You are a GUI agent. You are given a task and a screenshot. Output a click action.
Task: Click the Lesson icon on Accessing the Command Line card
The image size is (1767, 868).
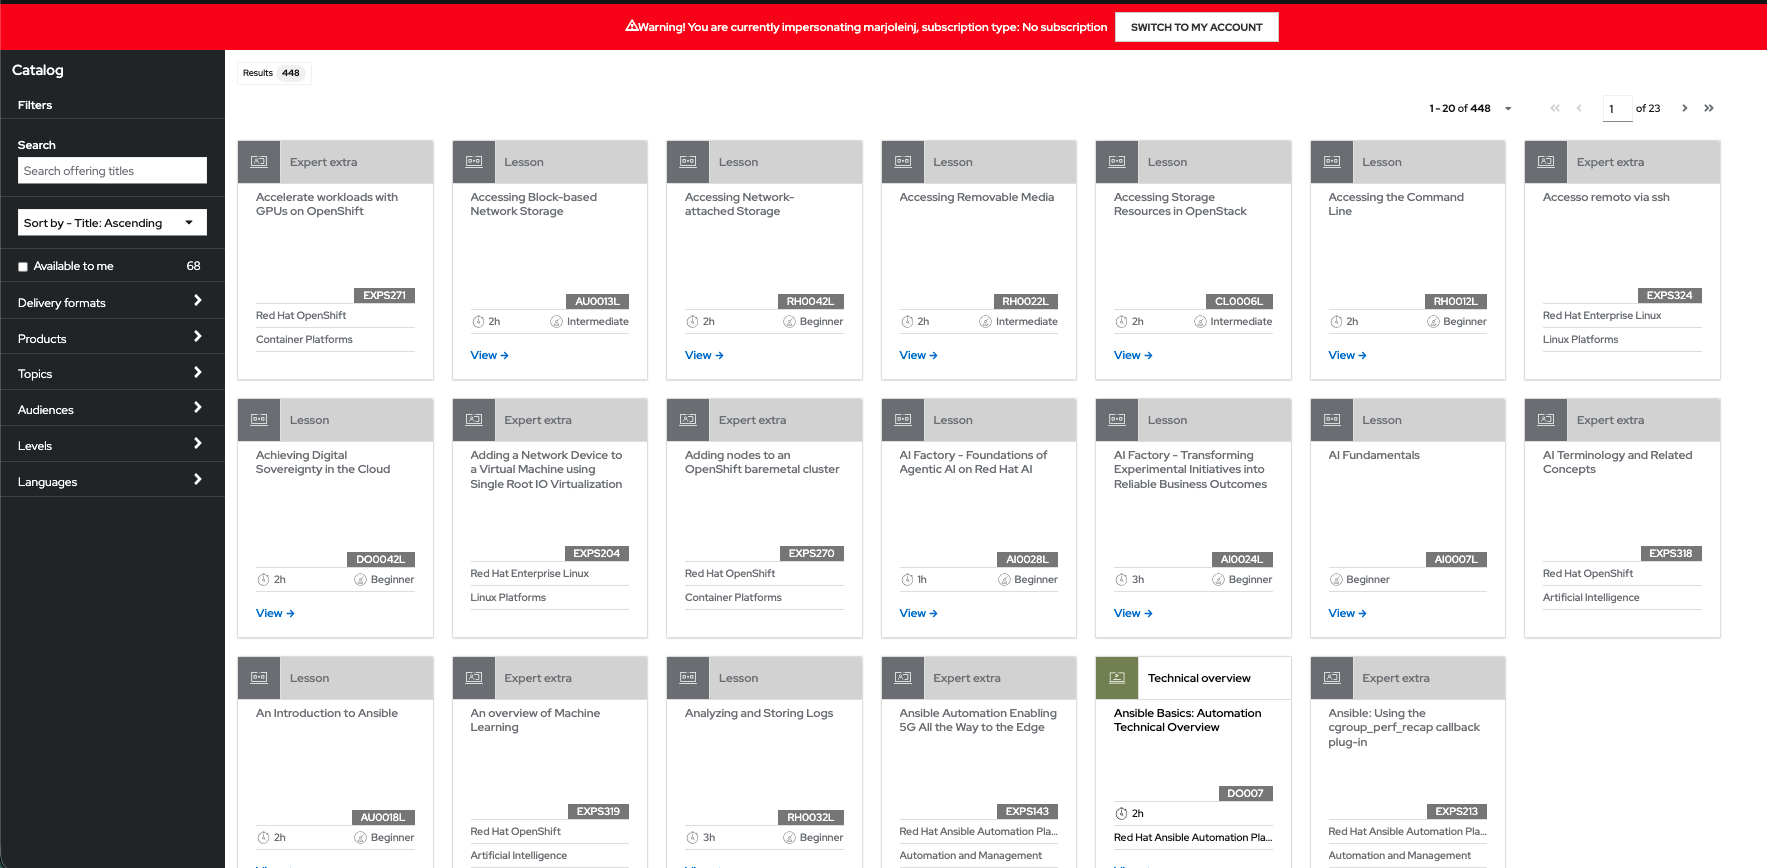[x=1332, y=162]
